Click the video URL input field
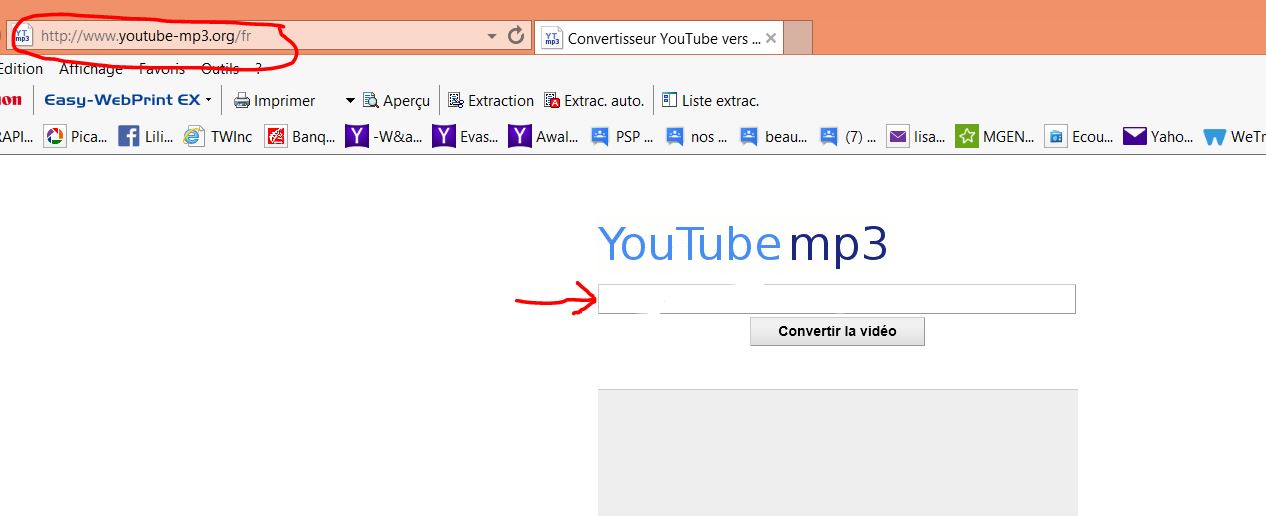This screenshot has height=516, width=1266. click(x=836, y=299)
